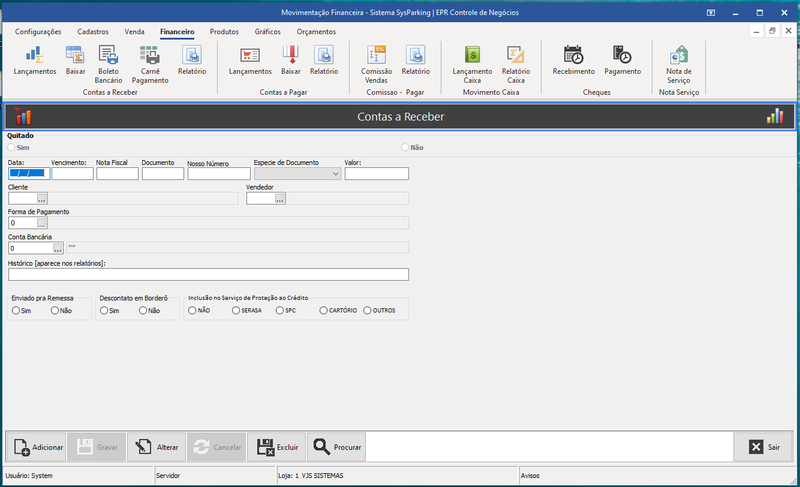The image size is (800, 487).
Task: Switch to the Venda tab
Action: coord(134,32)
